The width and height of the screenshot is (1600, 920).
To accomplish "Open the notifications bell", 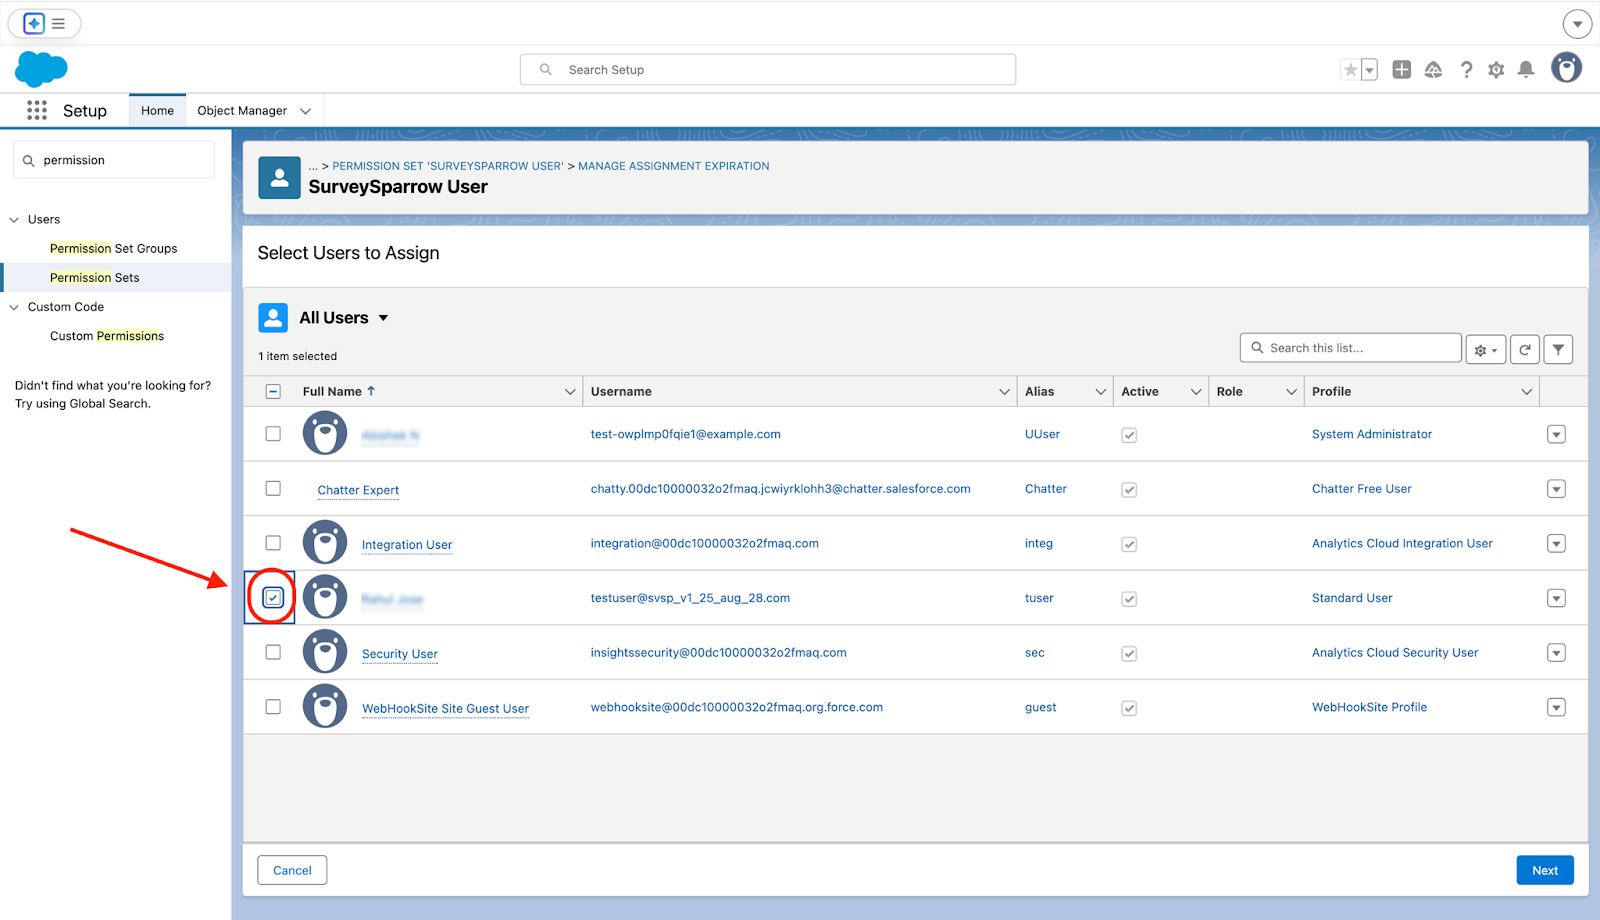I will [1525, 69].
